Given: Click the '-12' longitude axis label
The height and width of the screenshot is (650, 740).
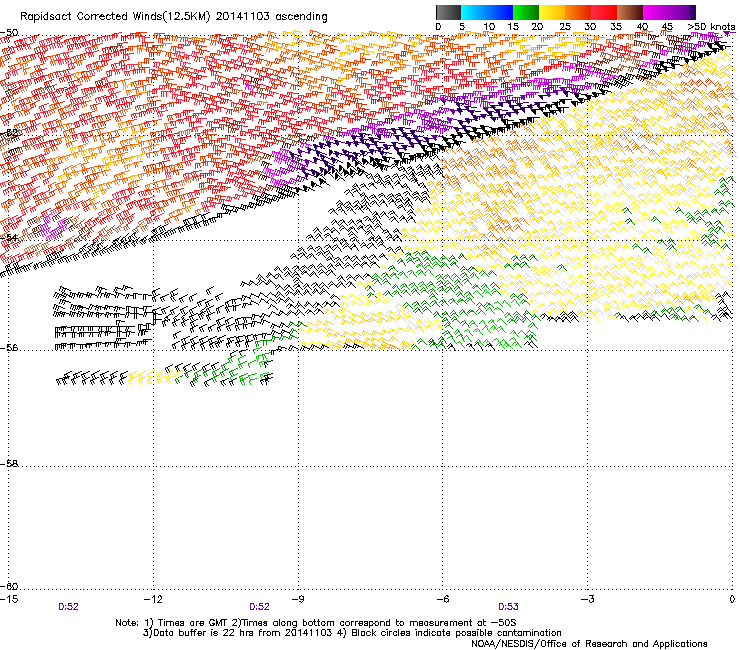Looking at the screenshot, I should pyautogui.click(x=153, y=599).
